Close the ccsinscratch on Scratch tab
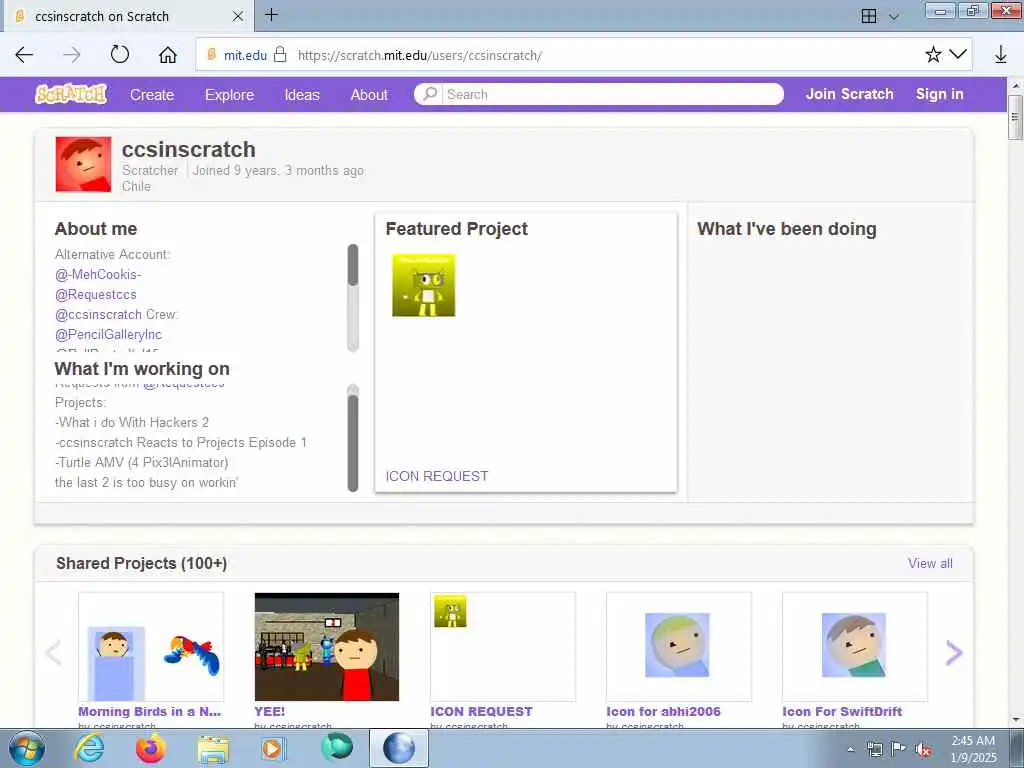1024x768 pixels. tap(238, 16)
